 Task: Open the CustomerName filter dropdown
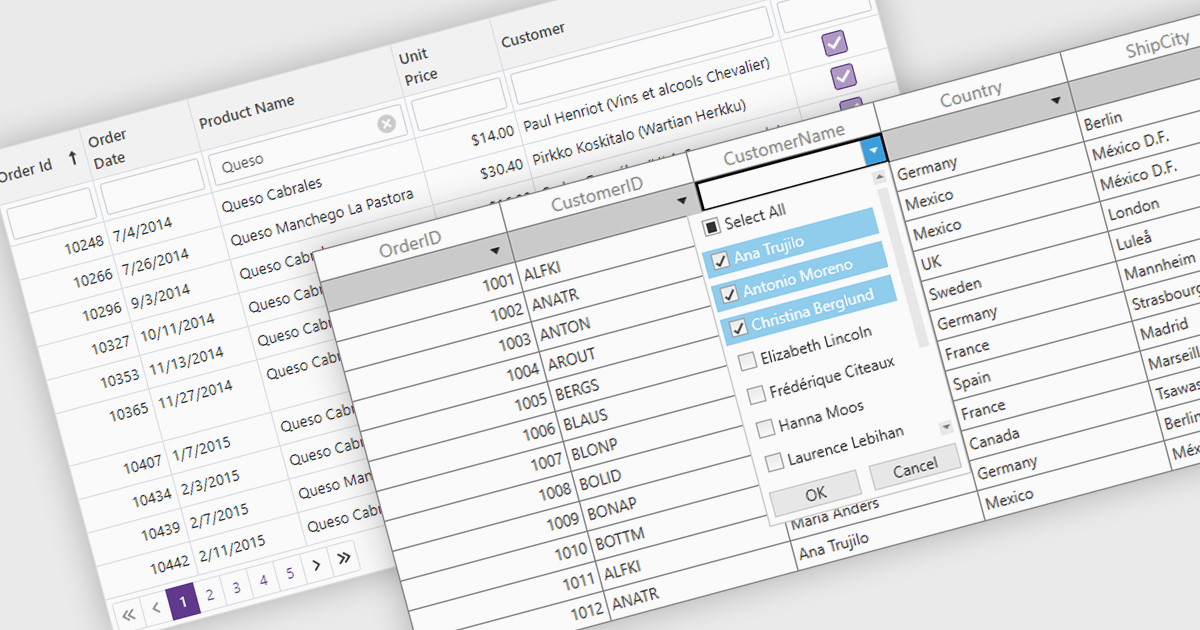tap(875, 151)
